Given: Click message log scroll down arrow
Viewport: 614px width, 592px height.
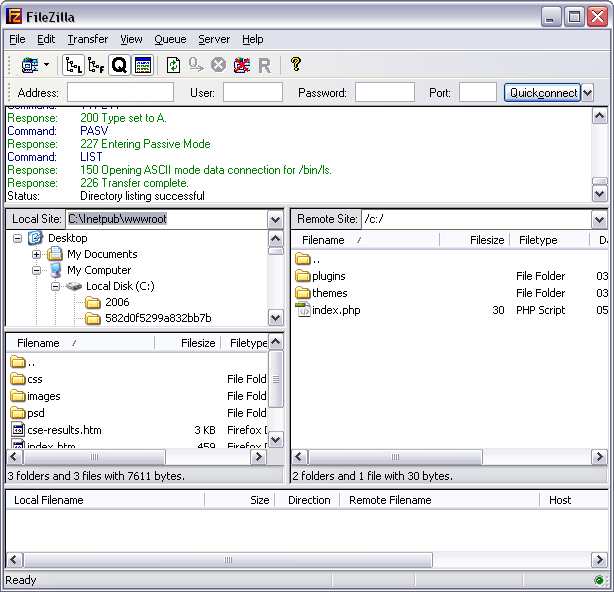Looking at the screenshot, I should [600, 193].
